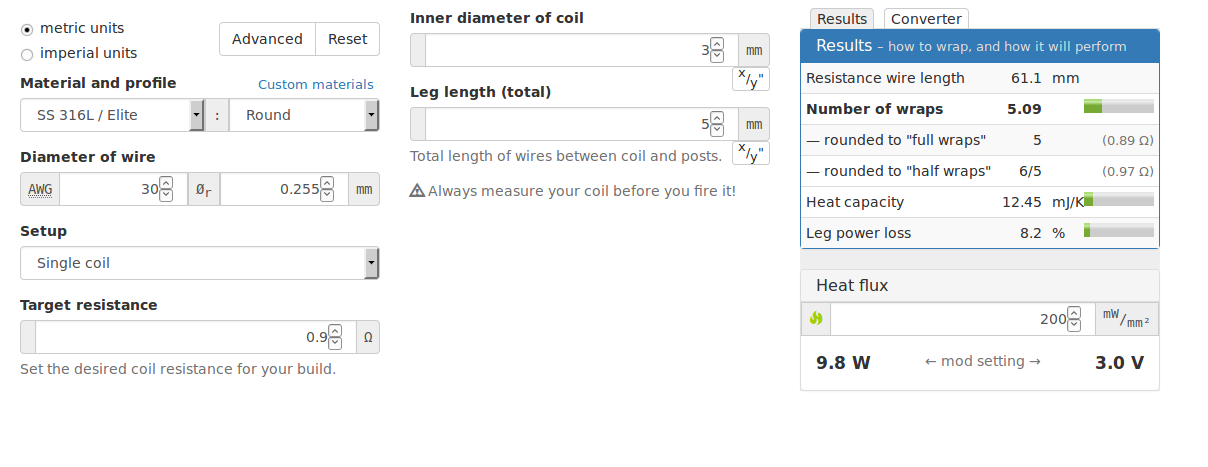Image resolution: width=1208 pixels, height=467 pixels.
Task: Click the wire diameter Ør symbol
Action: point(204,189)
